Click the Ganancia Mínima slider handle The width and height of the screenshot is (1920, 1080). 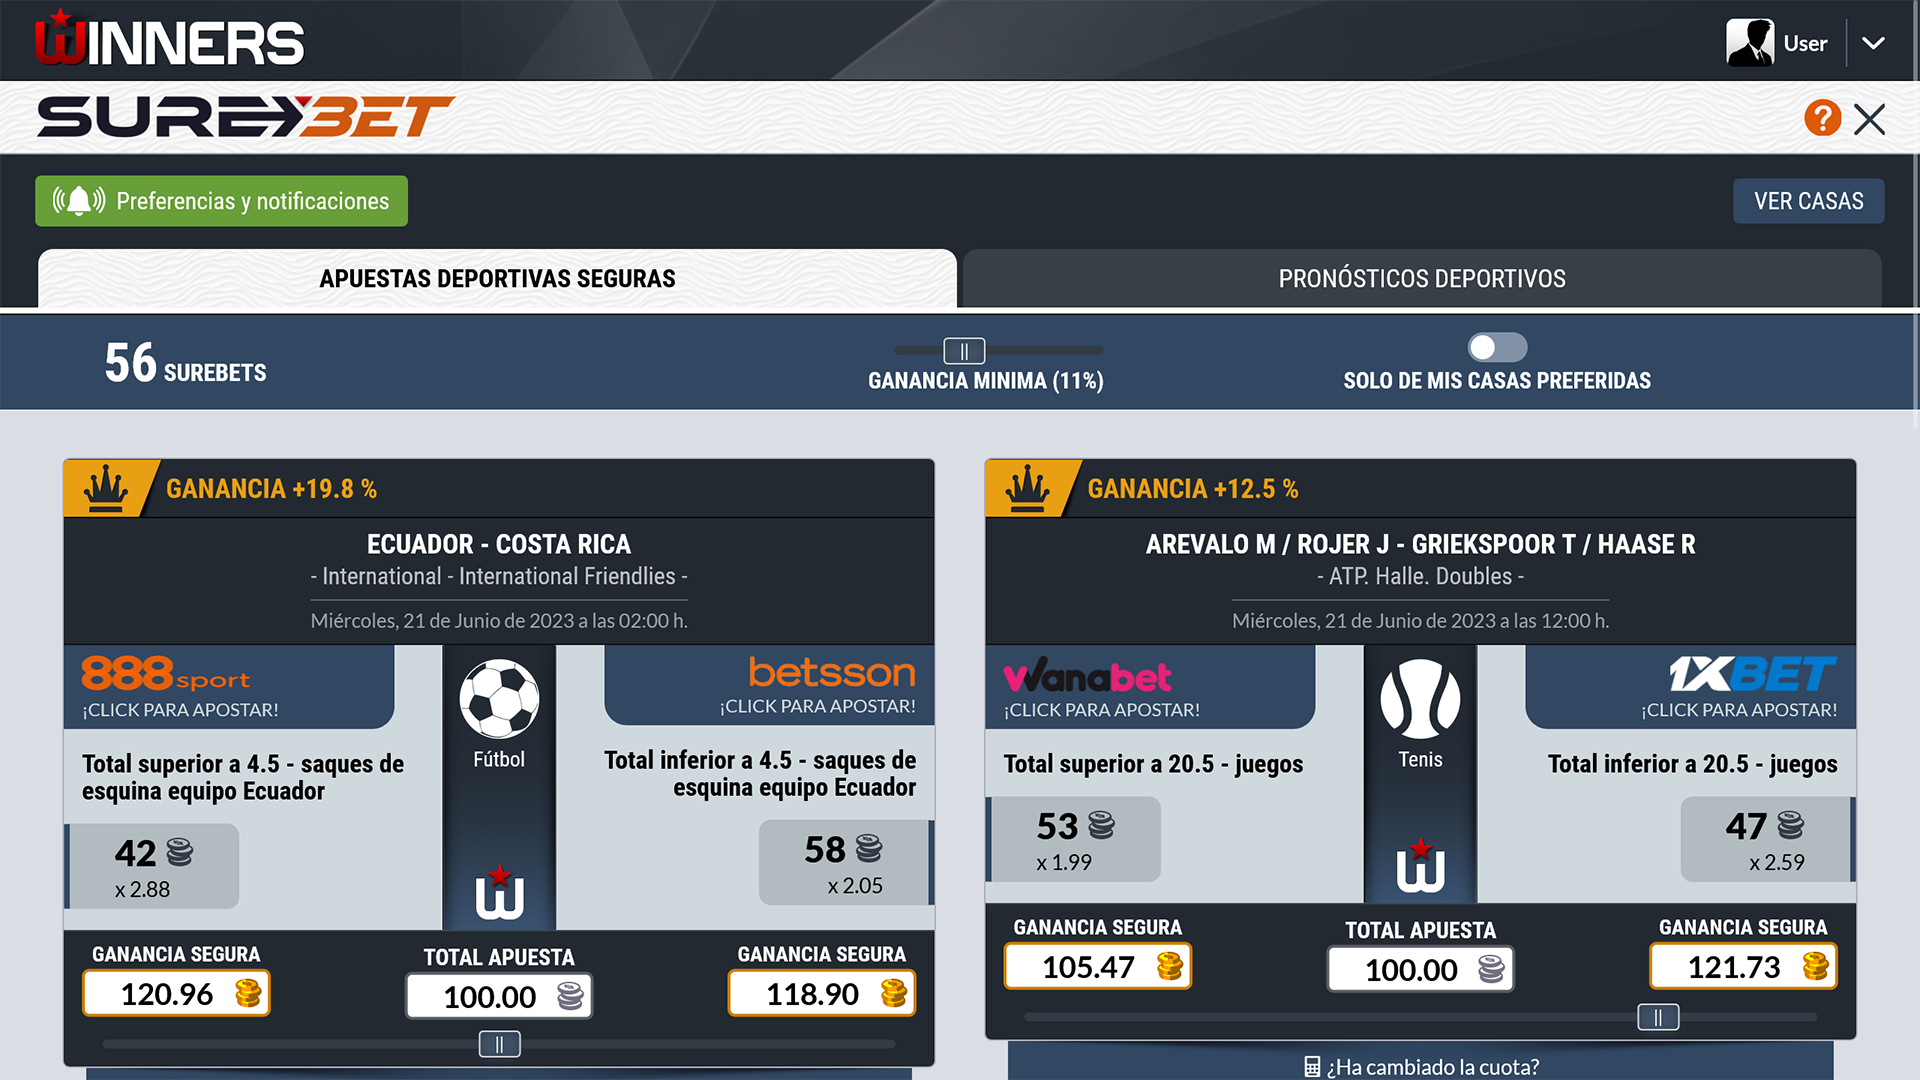(x=964, y=351)
